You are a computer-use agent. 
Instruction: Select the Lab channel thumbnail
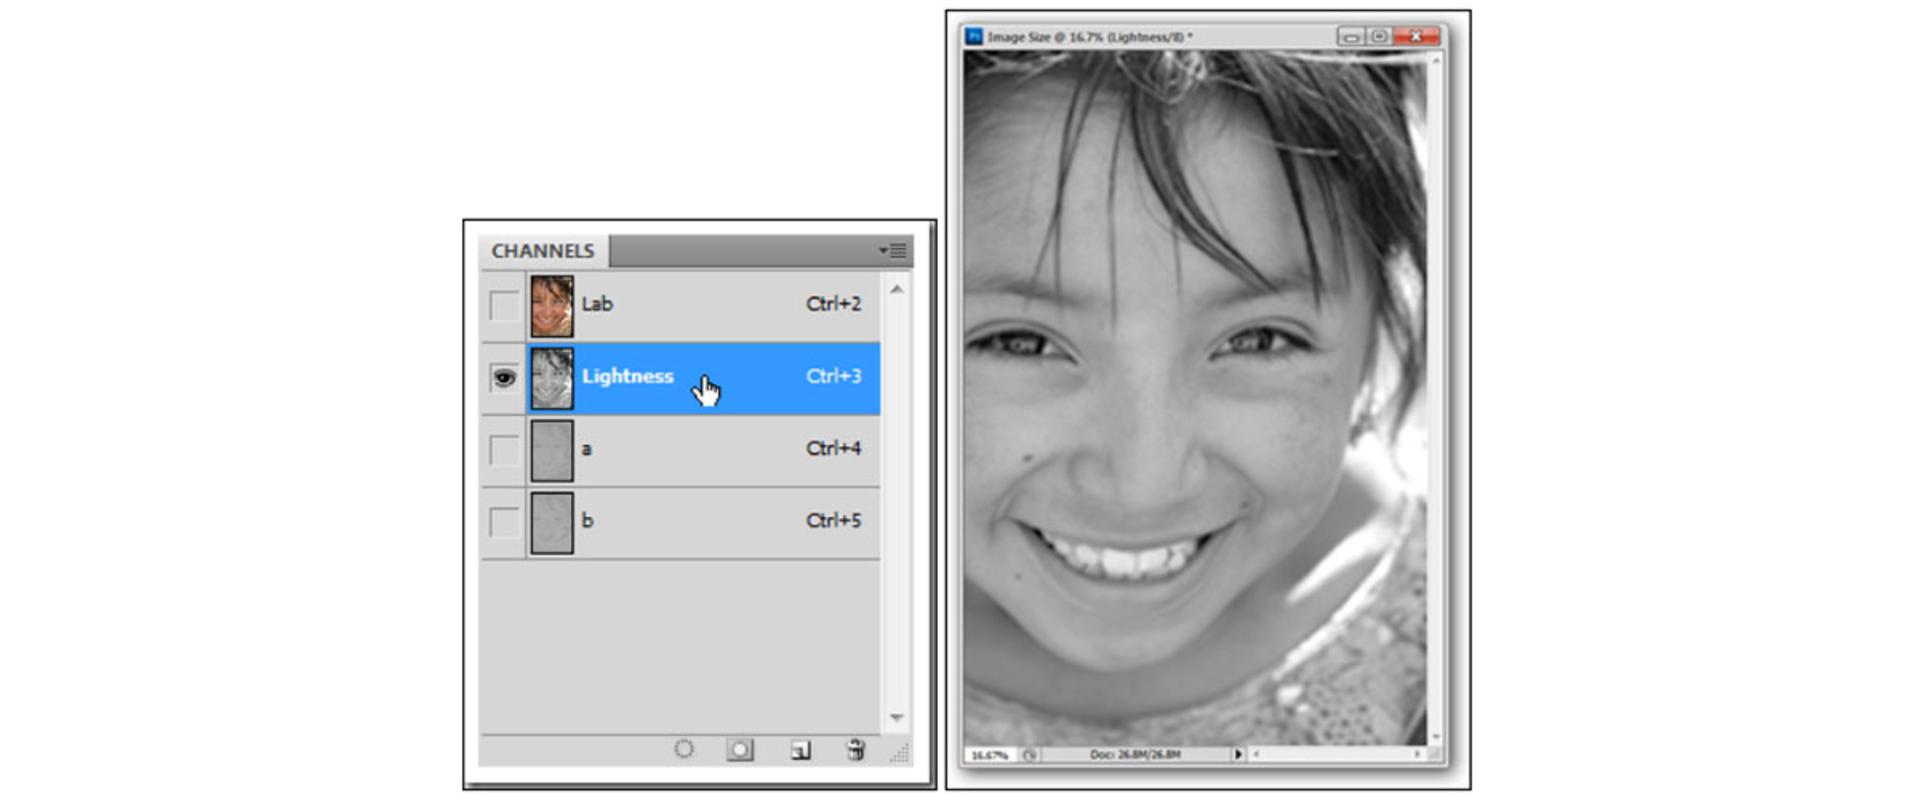tap(552, 306)
